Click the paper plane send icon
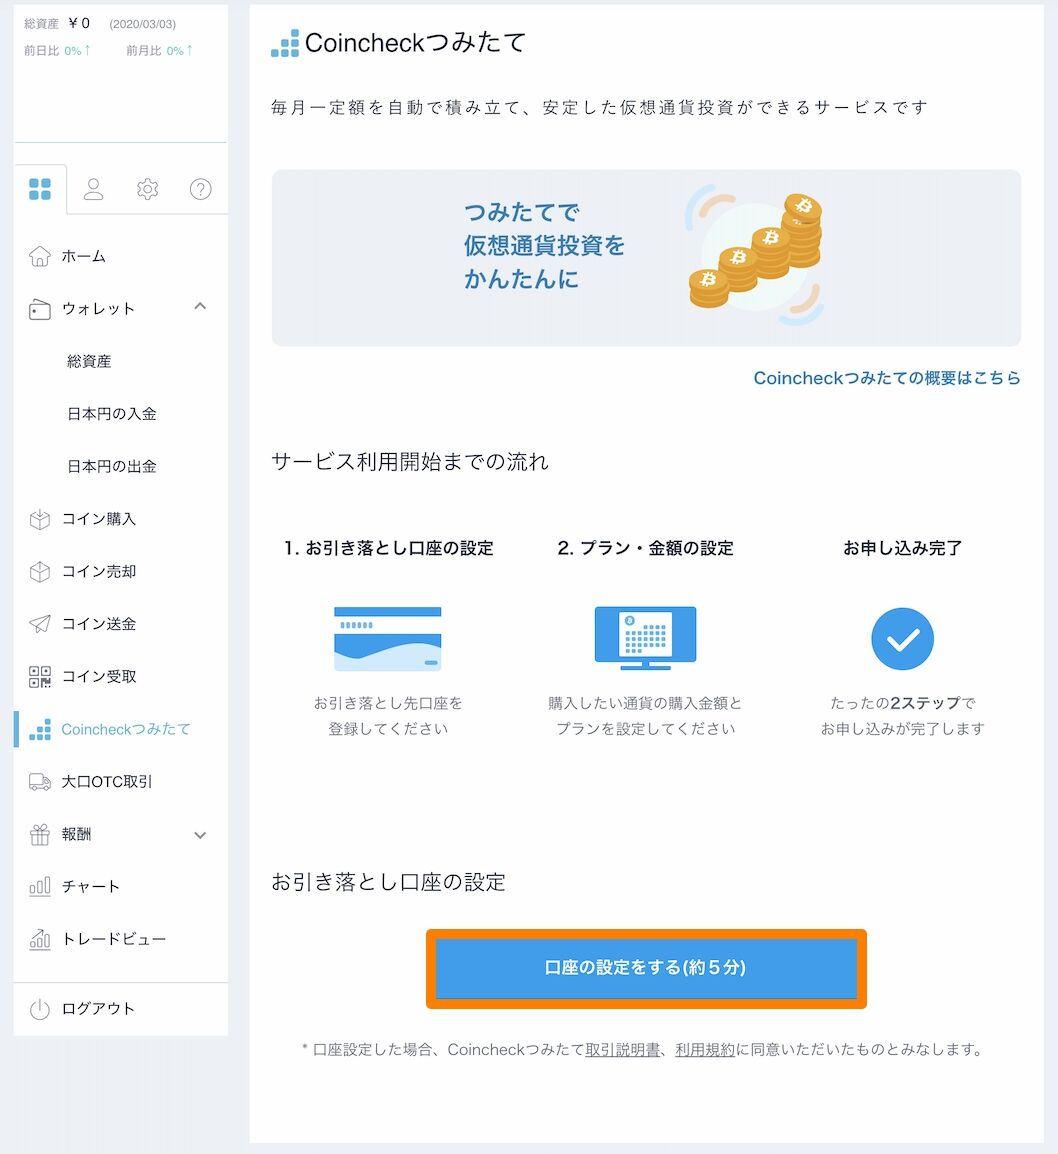 pos(40,624)
